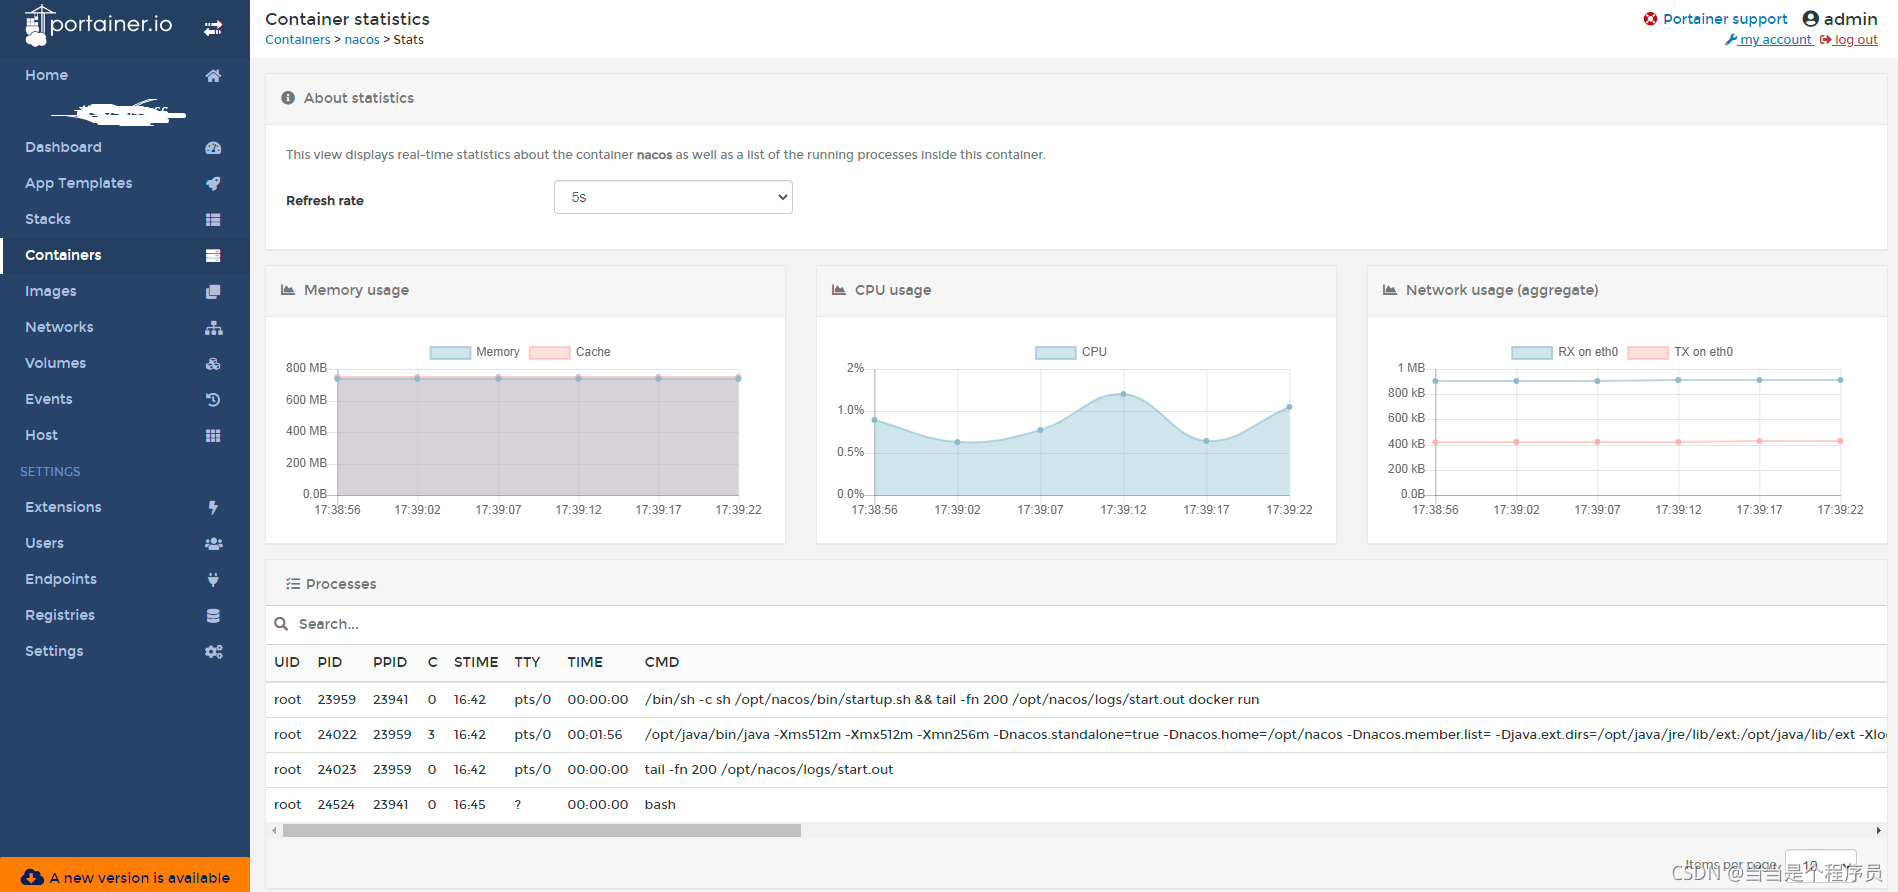Image resolution: width=1898 pixels, height=892 pixels.
Task: Open the Refresh rate dropdown
Action: pos(673,197)
